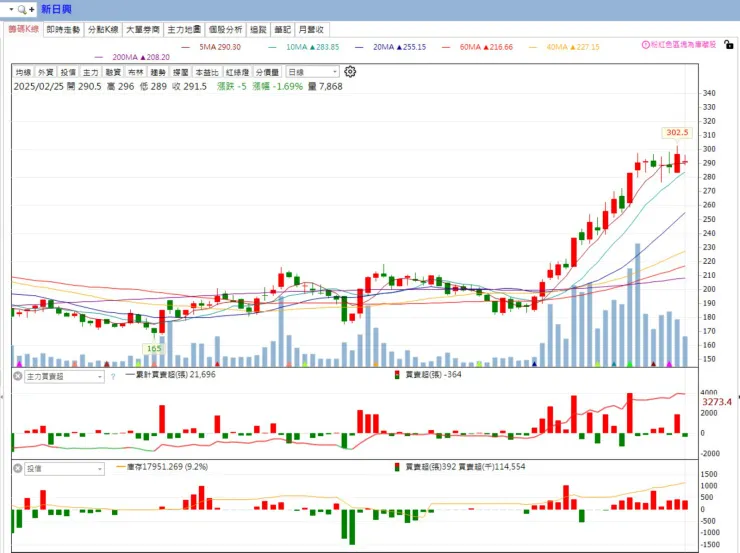
Task: Click the 庫存17951.269 (9.2%) legend
Action: point(162,467)
